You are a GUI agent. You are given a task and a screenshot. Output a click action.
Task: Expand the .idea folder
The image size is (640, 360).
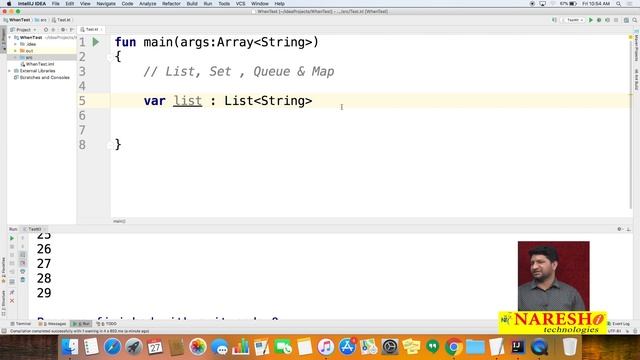coord(16,44)
